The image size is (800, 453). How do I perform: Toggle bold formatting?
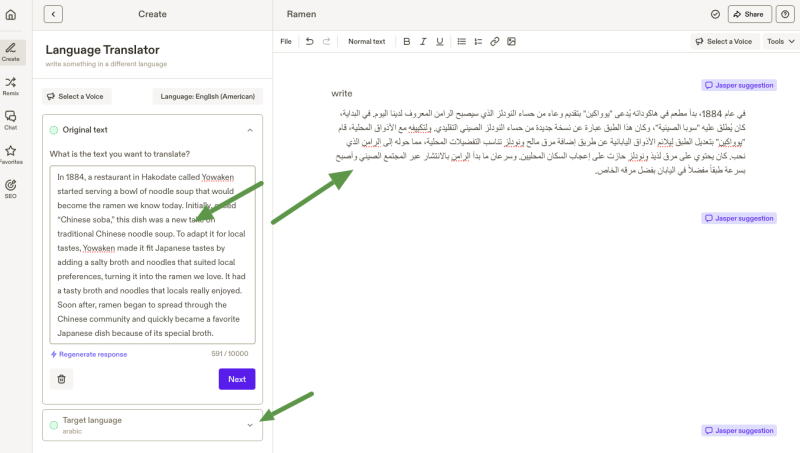(x=407, y=41)
